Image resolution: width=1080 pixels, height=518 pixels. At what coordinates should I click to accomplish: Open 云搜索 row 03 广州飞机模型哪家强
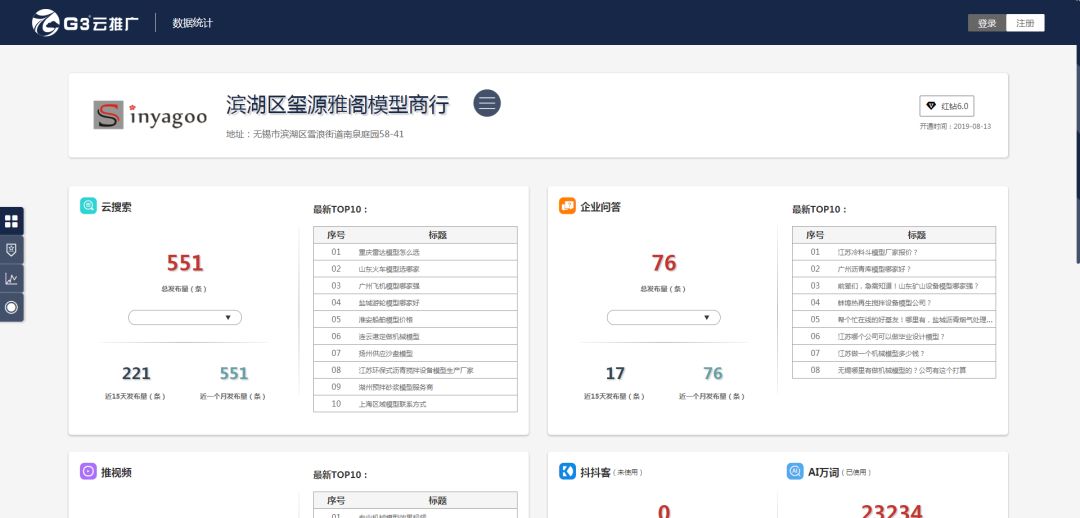(415, 286)
